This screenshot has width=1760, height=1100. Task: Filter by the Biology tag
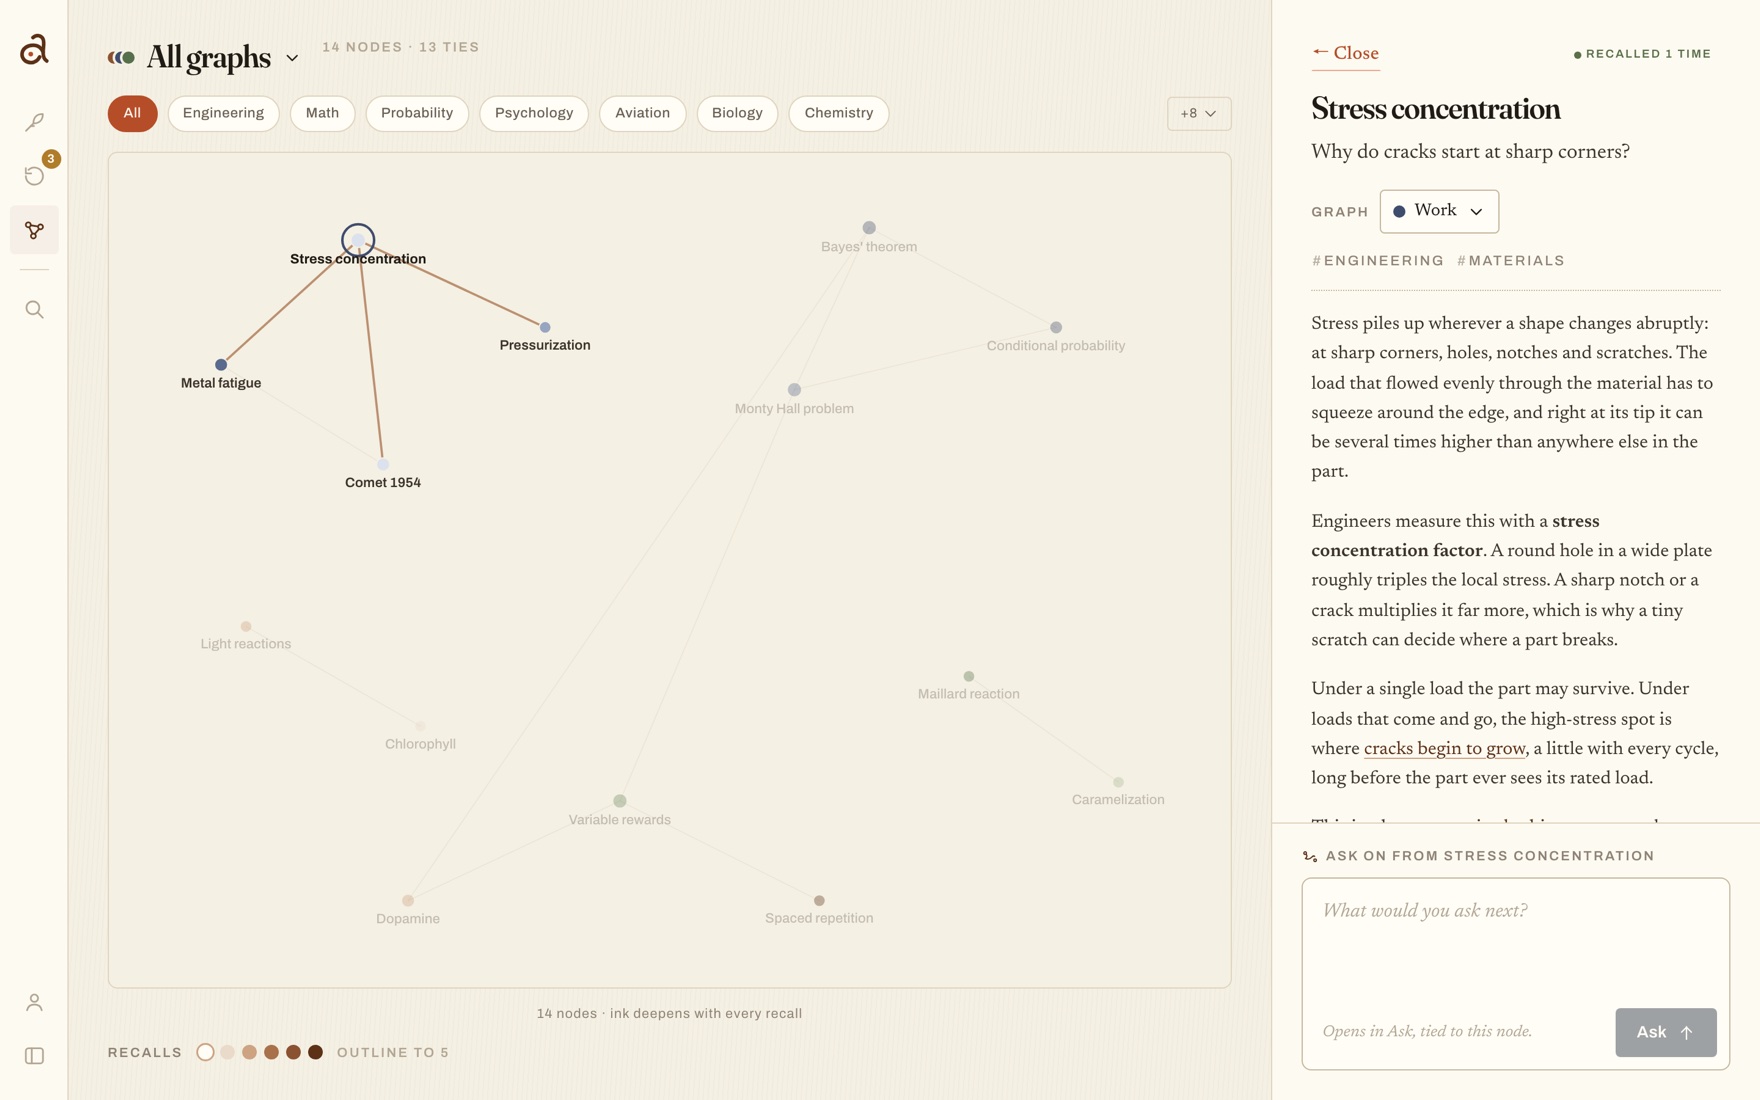coord(737,113)
